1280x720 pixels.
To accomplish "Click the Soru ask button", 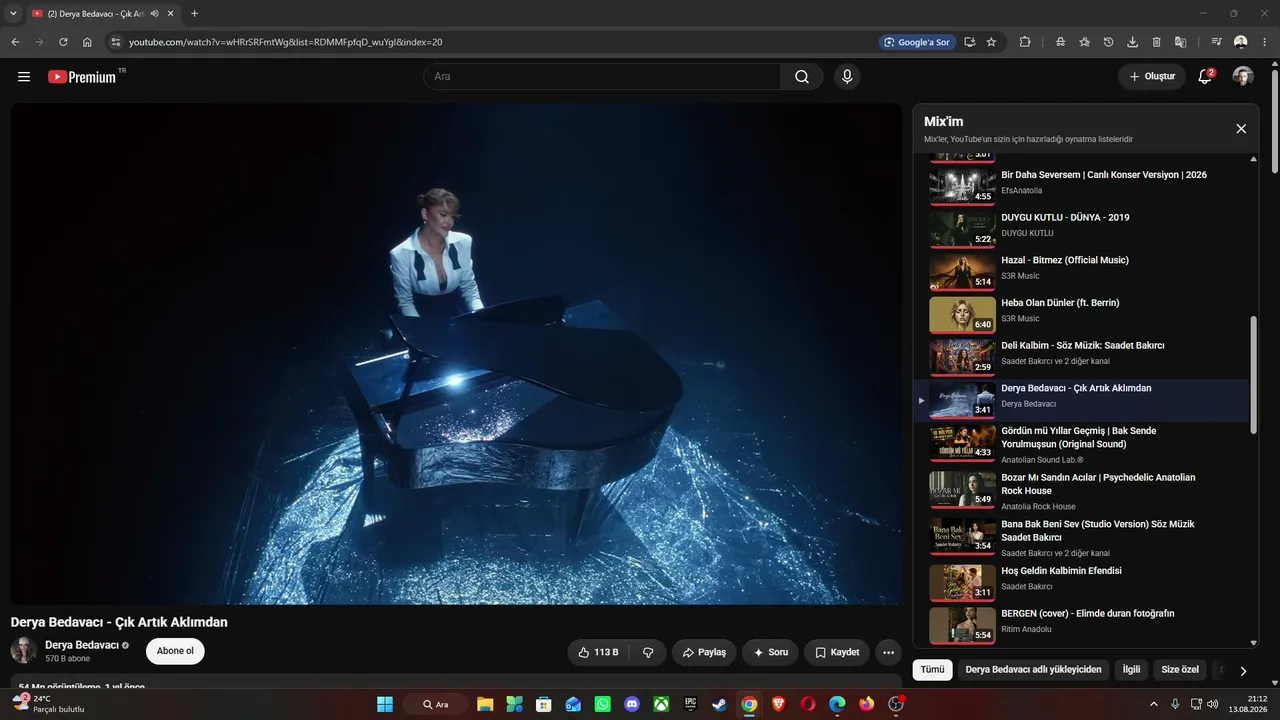I will click(x=770, y=652).
